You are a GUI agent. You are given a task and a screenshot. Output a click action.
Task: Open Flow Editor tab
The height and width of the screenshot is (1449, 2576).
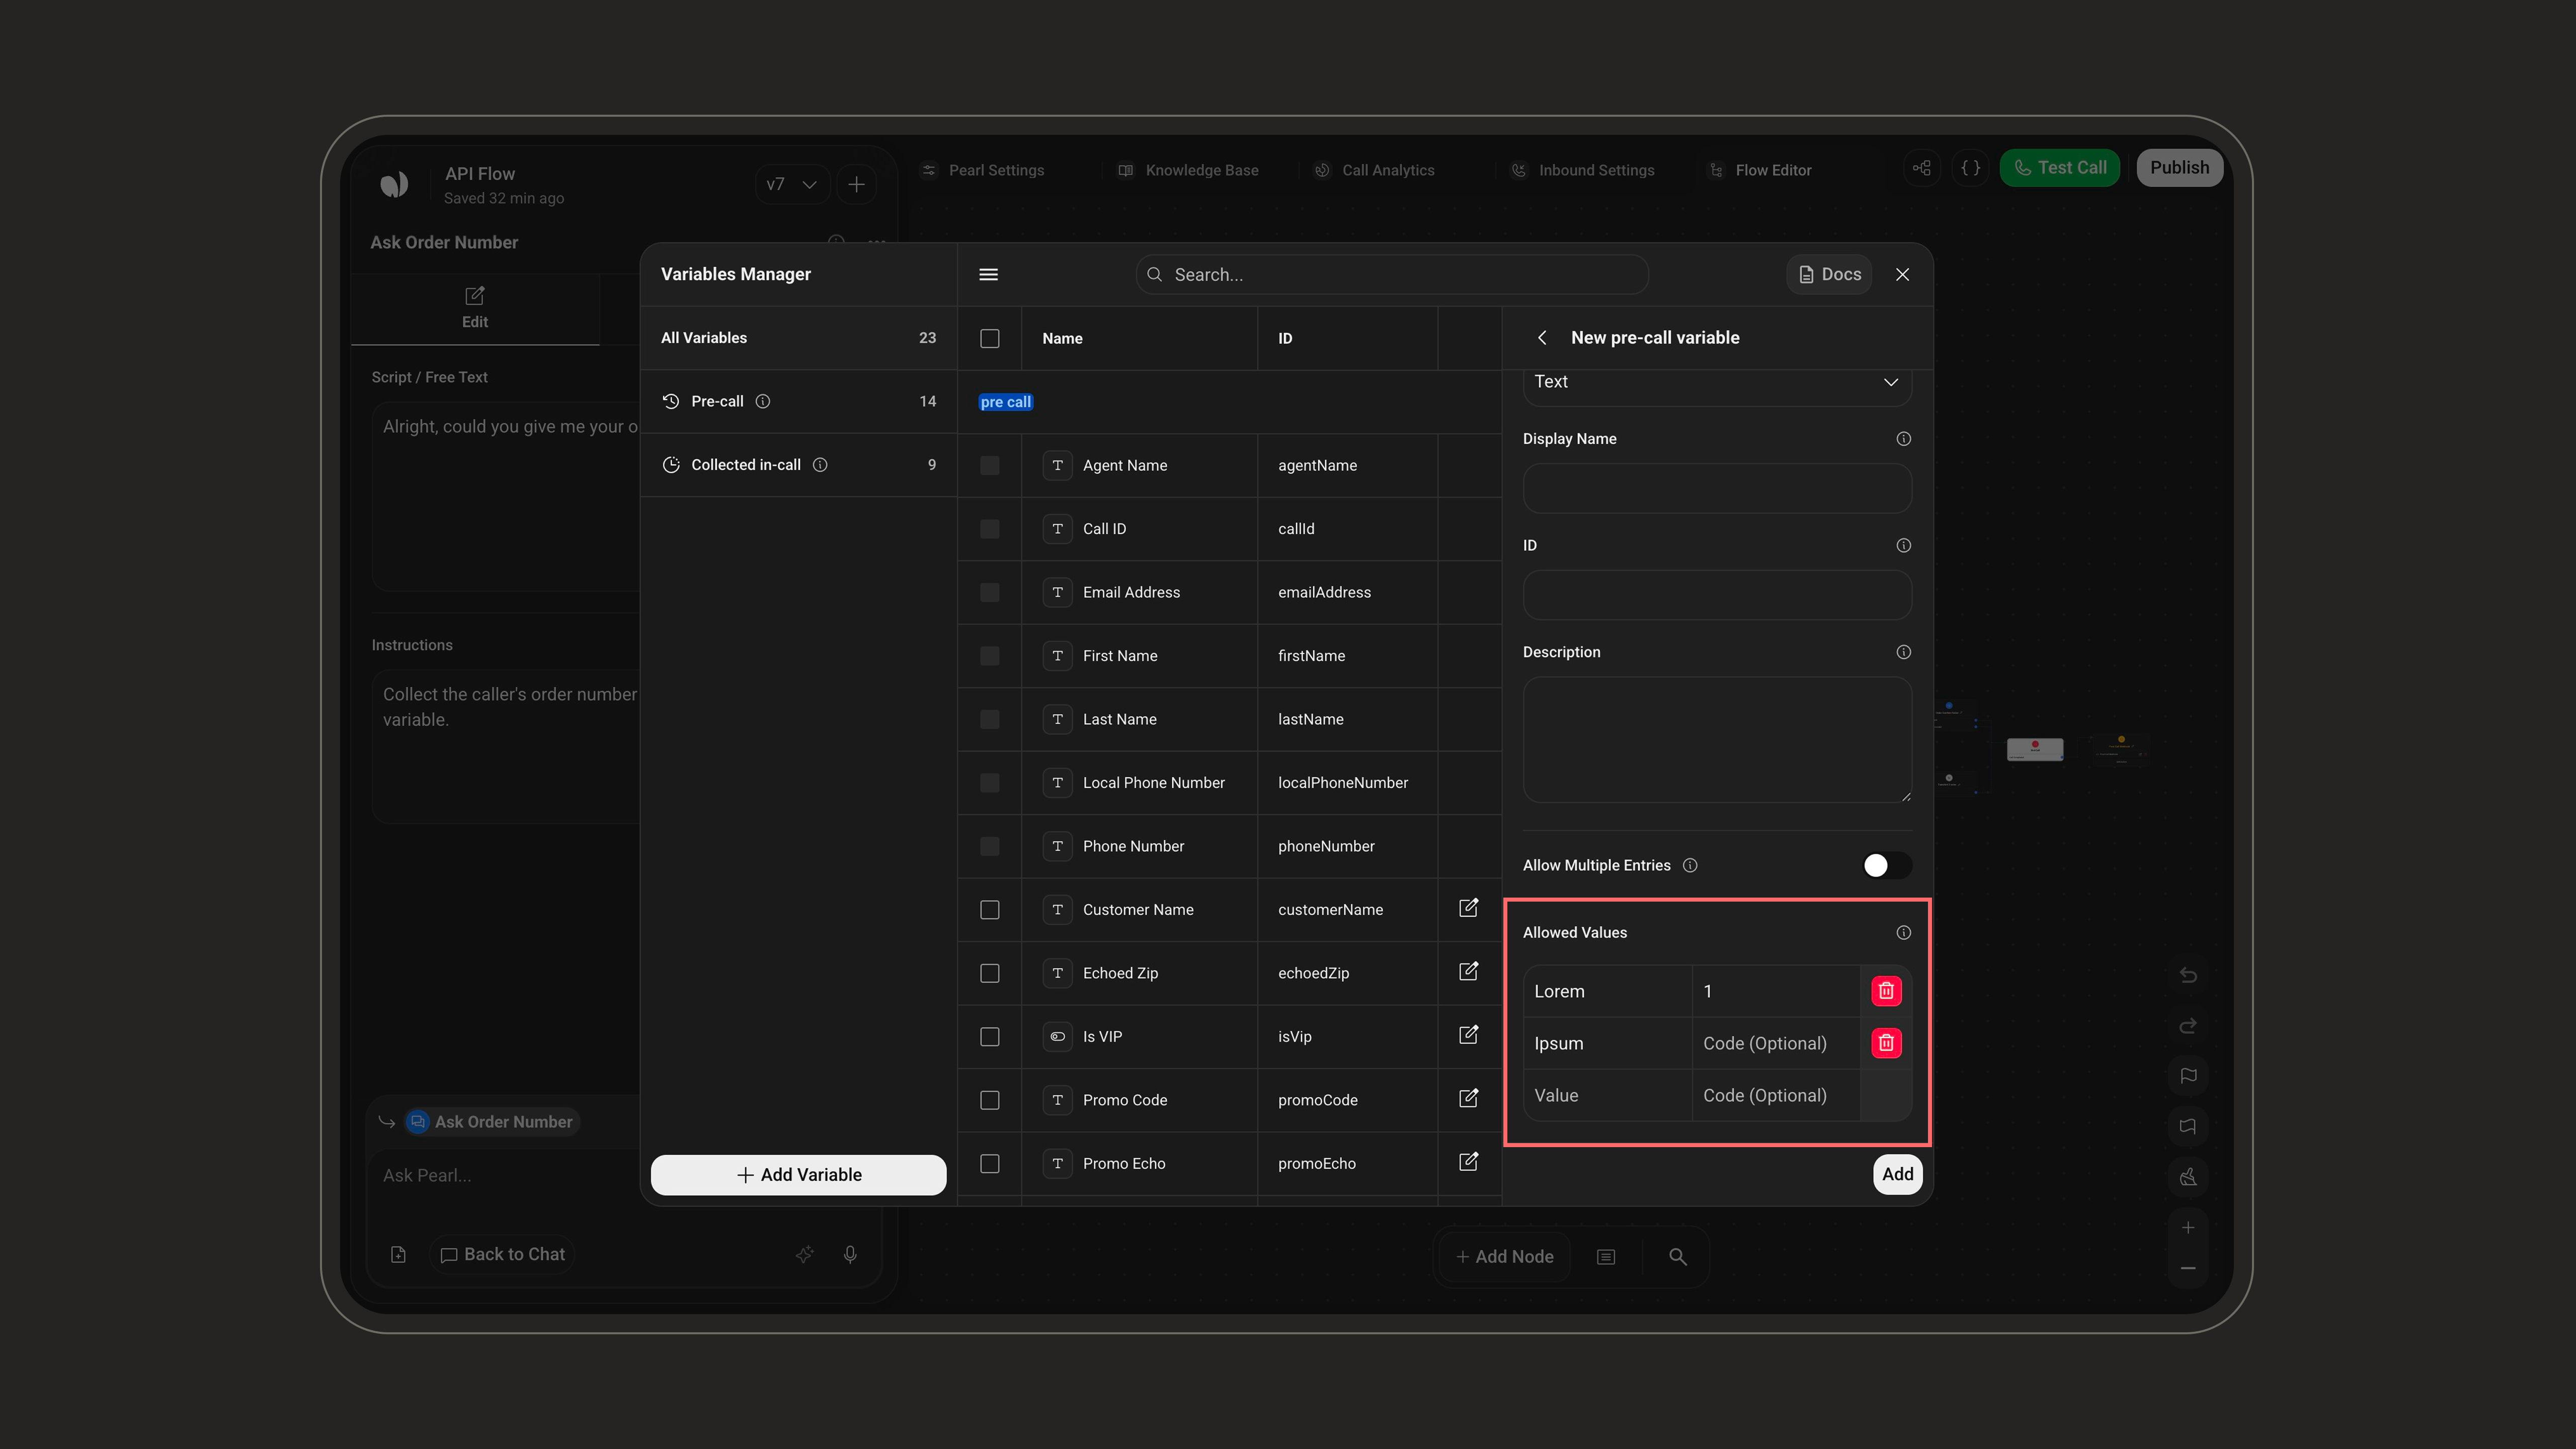click(x=1760, y=170)
